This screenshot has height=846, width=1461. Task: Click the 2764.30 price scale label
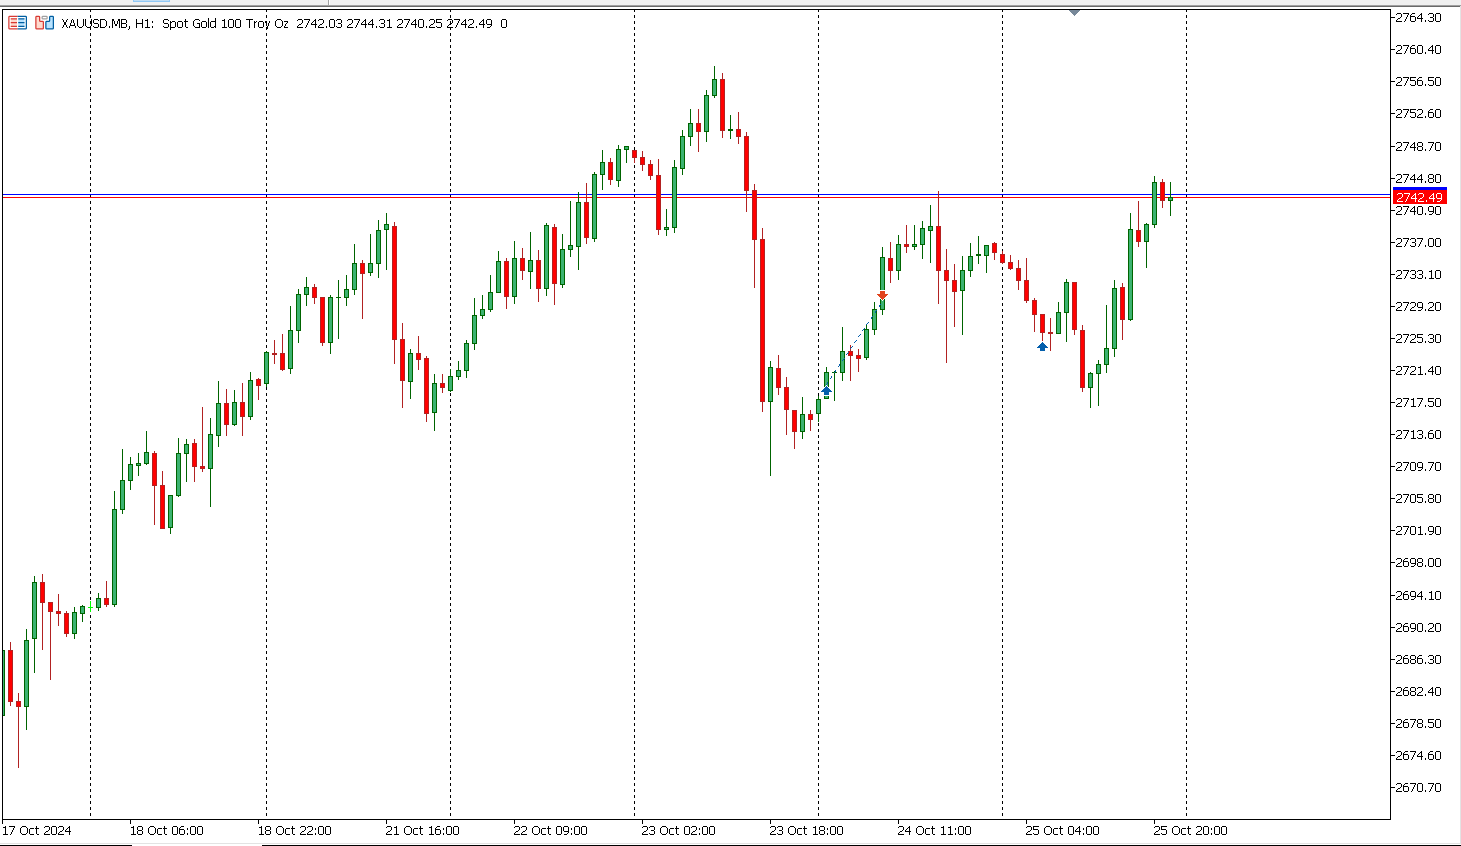coord(1418,17)
